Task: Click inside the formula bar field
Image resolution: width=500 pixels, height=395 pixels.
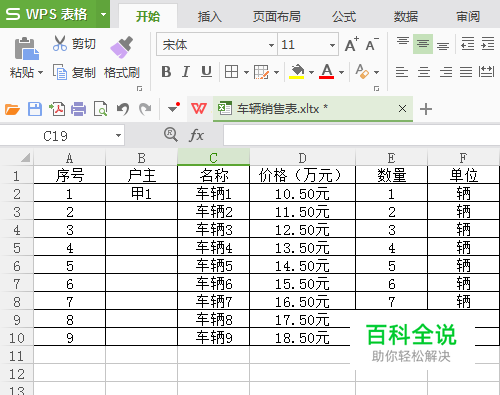Action: pos(362,135)
